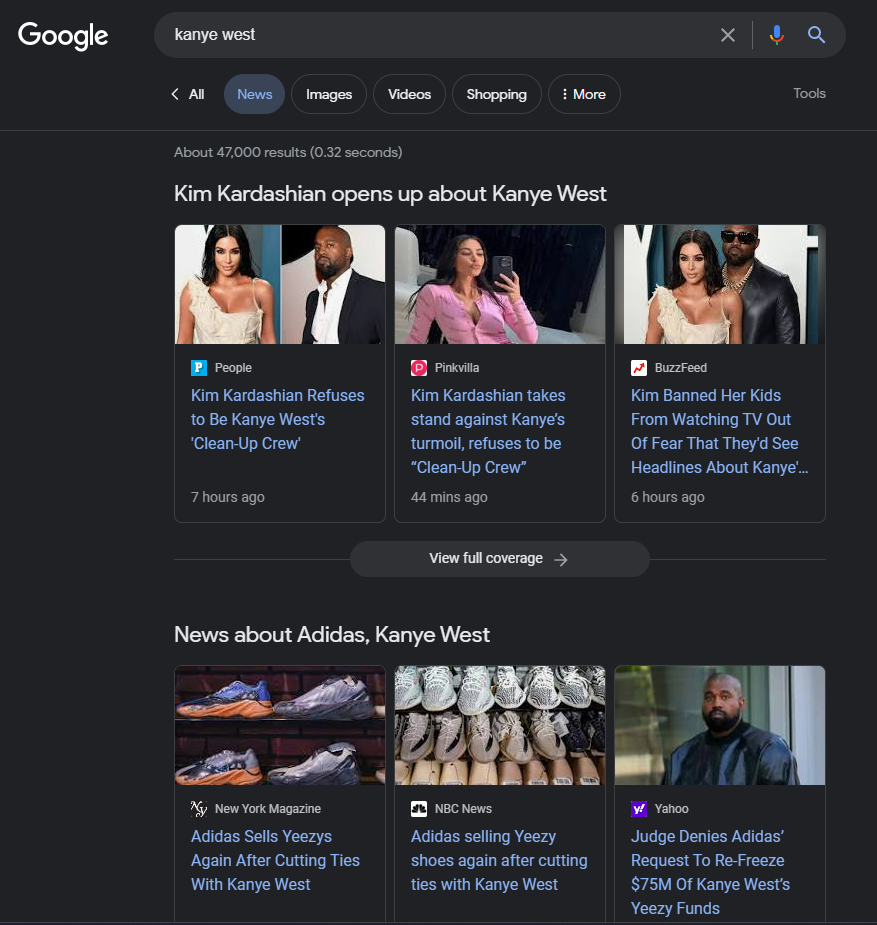Open the Pinkvilla article selfie thumbnail

coord(500,284)
